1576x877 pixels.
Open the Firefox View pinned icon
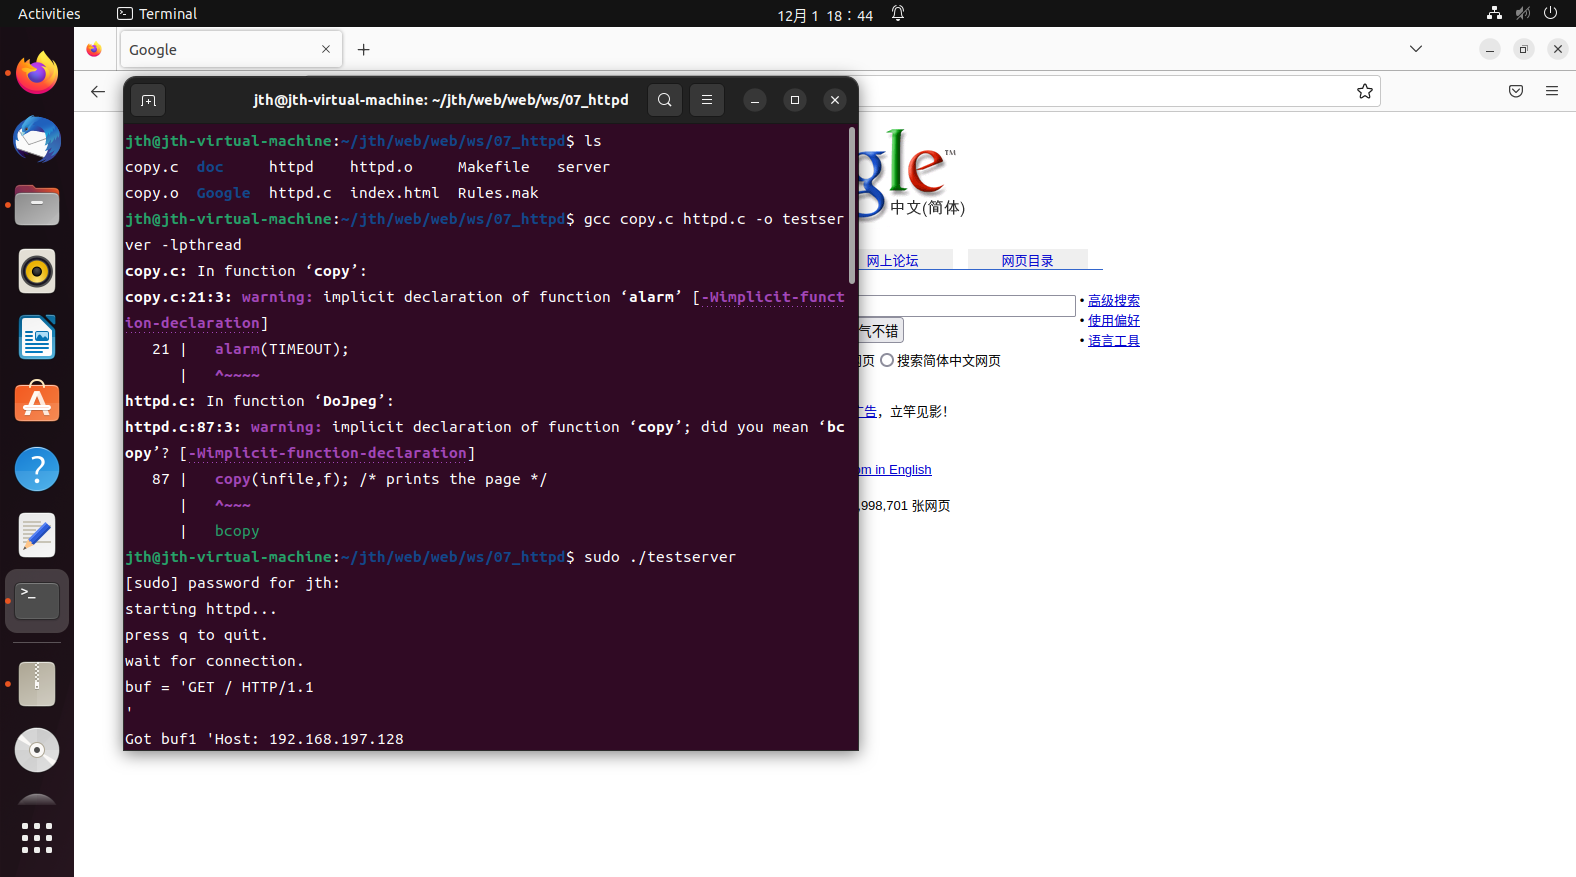pos(94,49)
